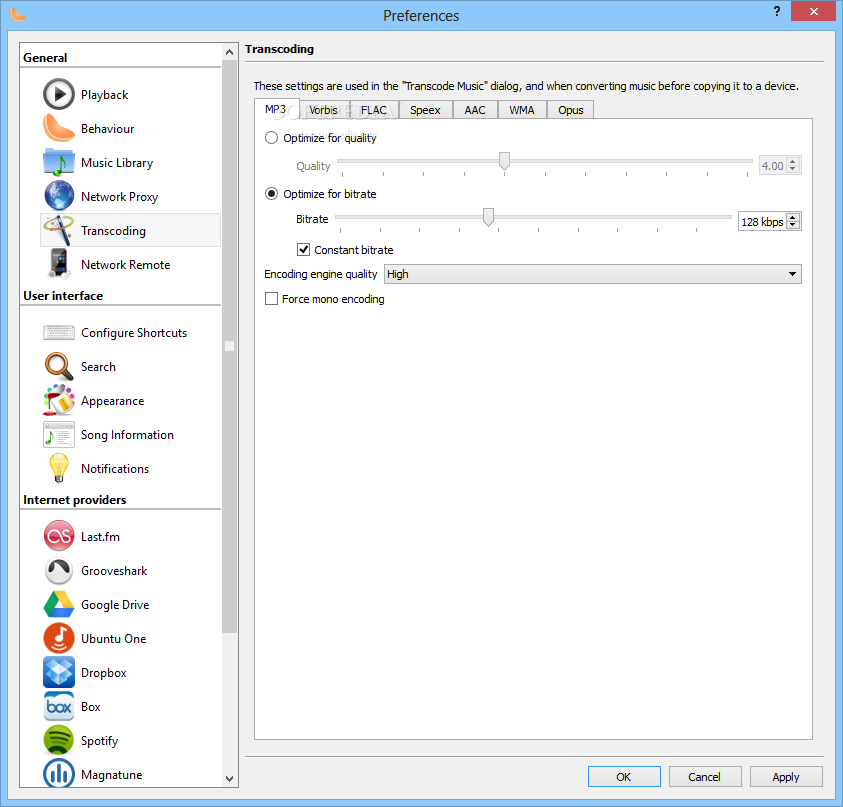Click the Configure Shortcuts keyboard icon
Screen dimensions: 843x807
pyautogui.click(x=59, y=332)
